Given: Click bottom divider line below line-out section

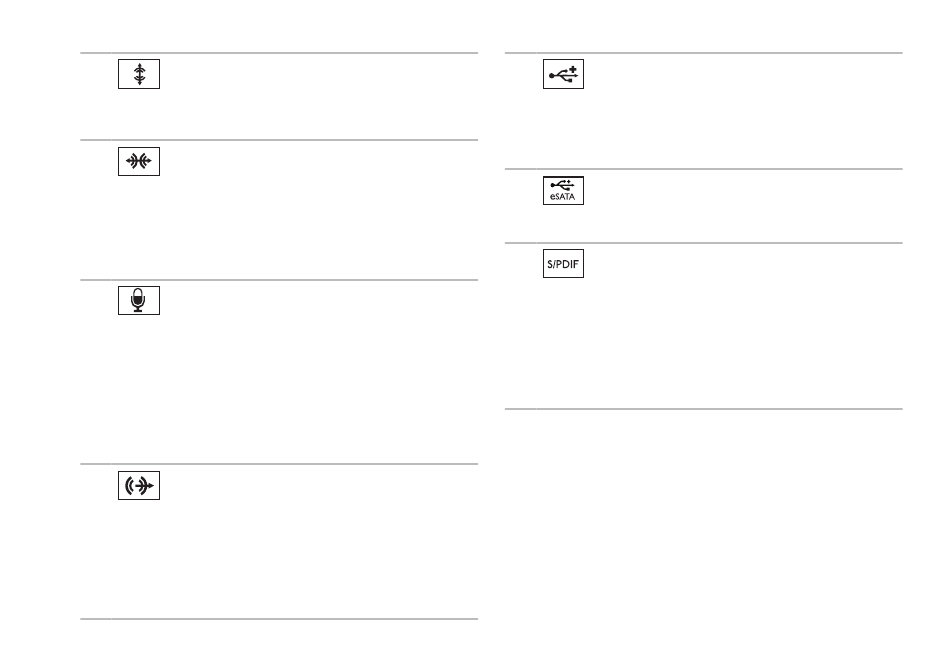Looking at the screenshot, I should pyautogui.click(x=279, y=619).
